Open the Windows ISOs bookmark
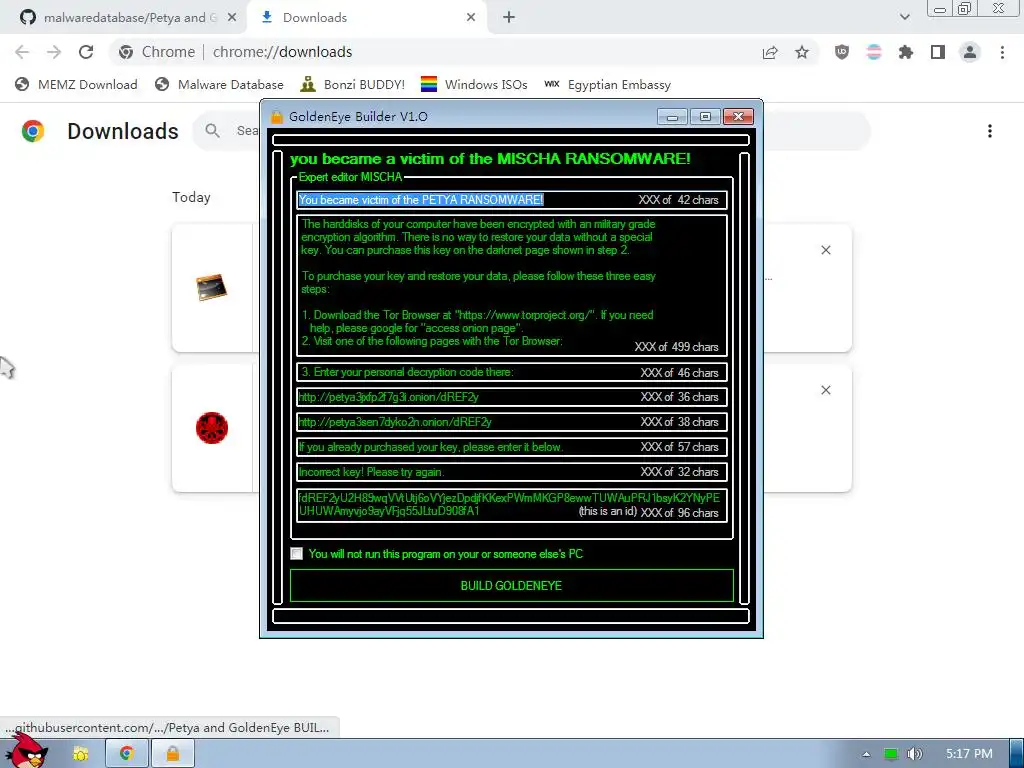 click(x=474, y=84)
